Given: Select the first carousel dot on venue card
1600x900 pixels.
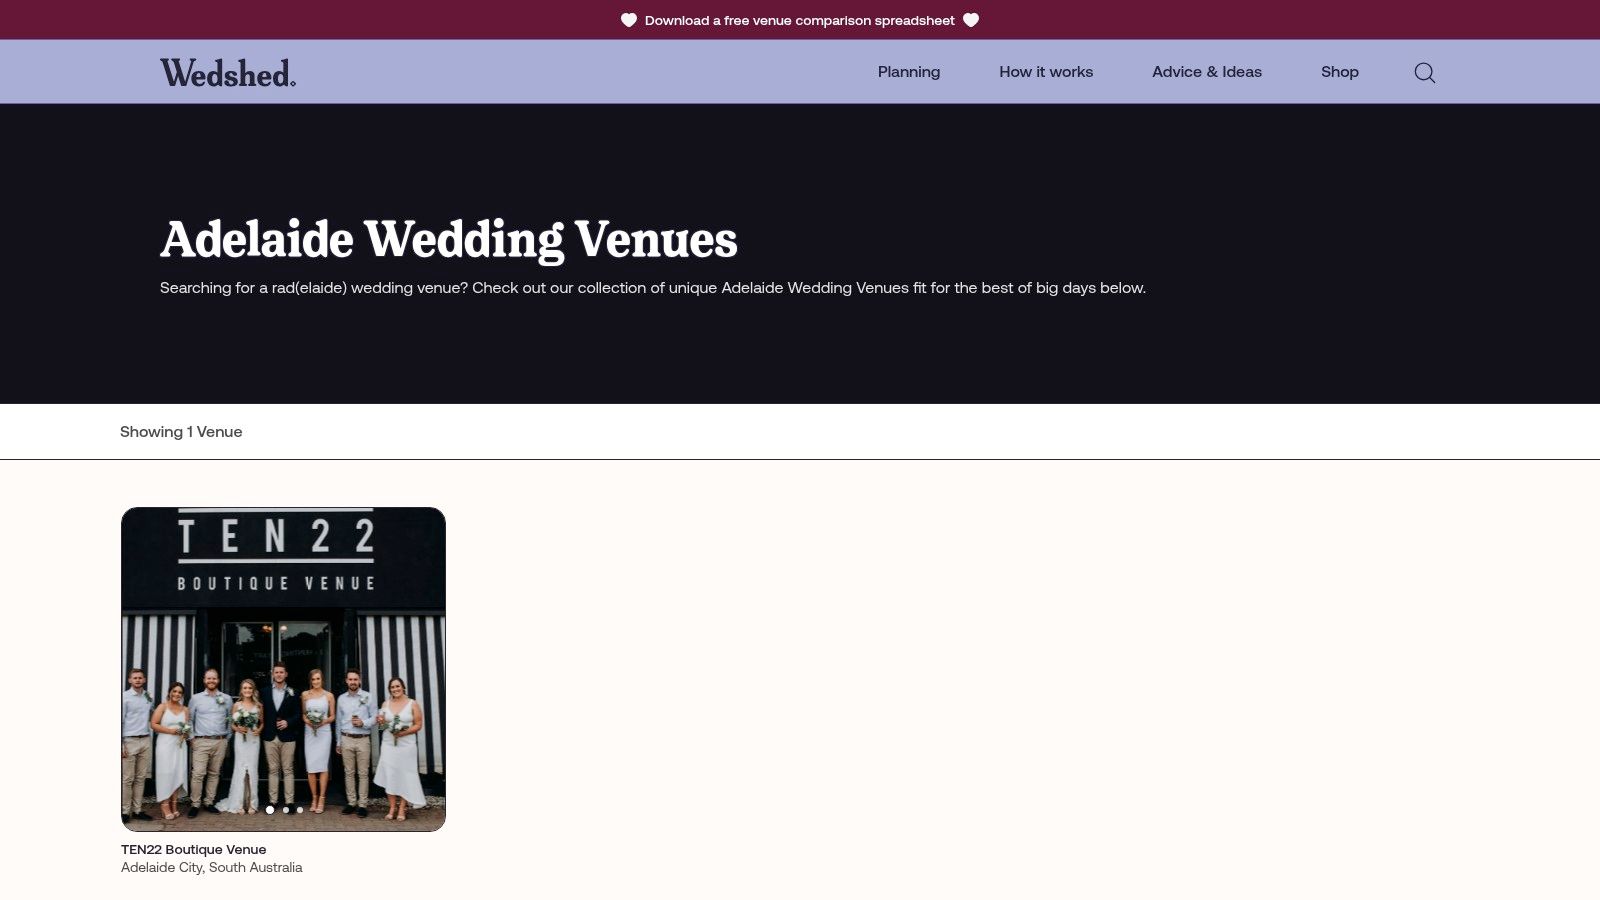Looking at the screenshot, I should (269, 810).
